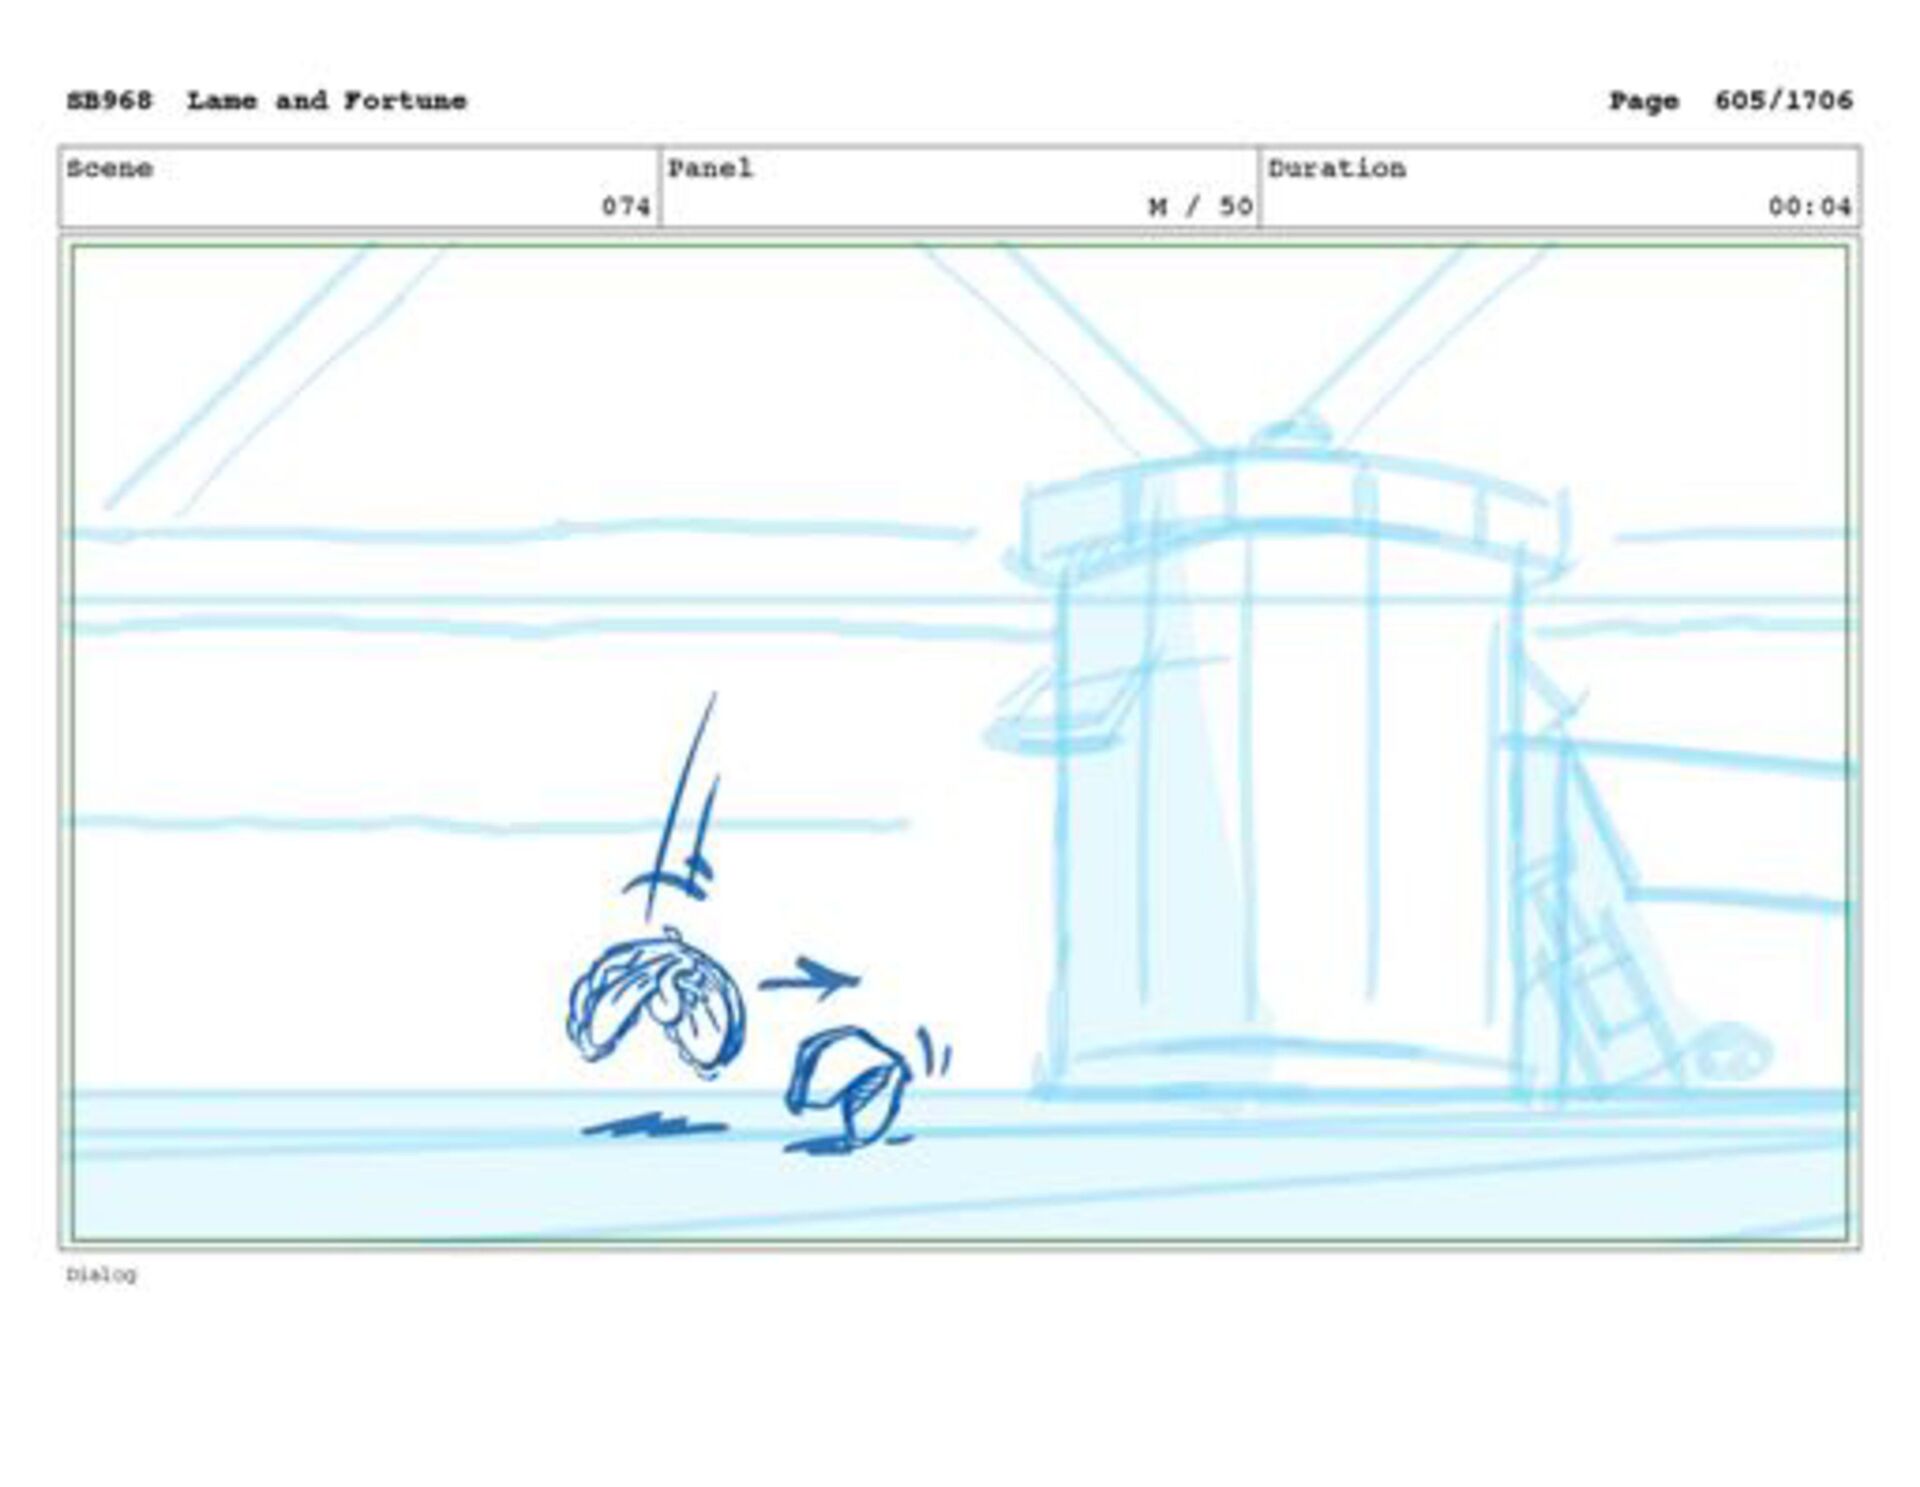Select the 'Scene' header label

click(x=109, y=168)
